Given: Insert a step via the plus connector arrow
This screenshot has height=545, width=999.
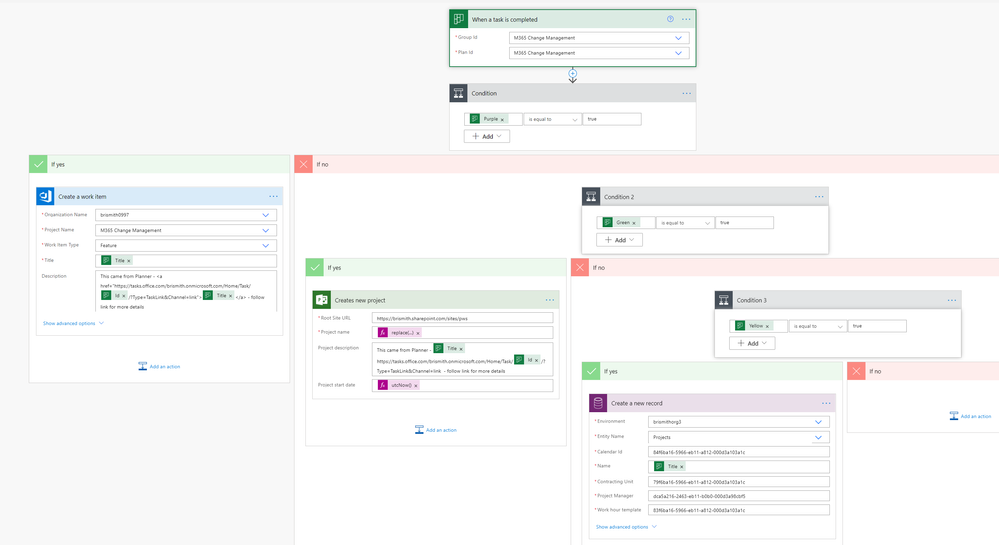Looking at the screenshot, I should coord(573,75).
